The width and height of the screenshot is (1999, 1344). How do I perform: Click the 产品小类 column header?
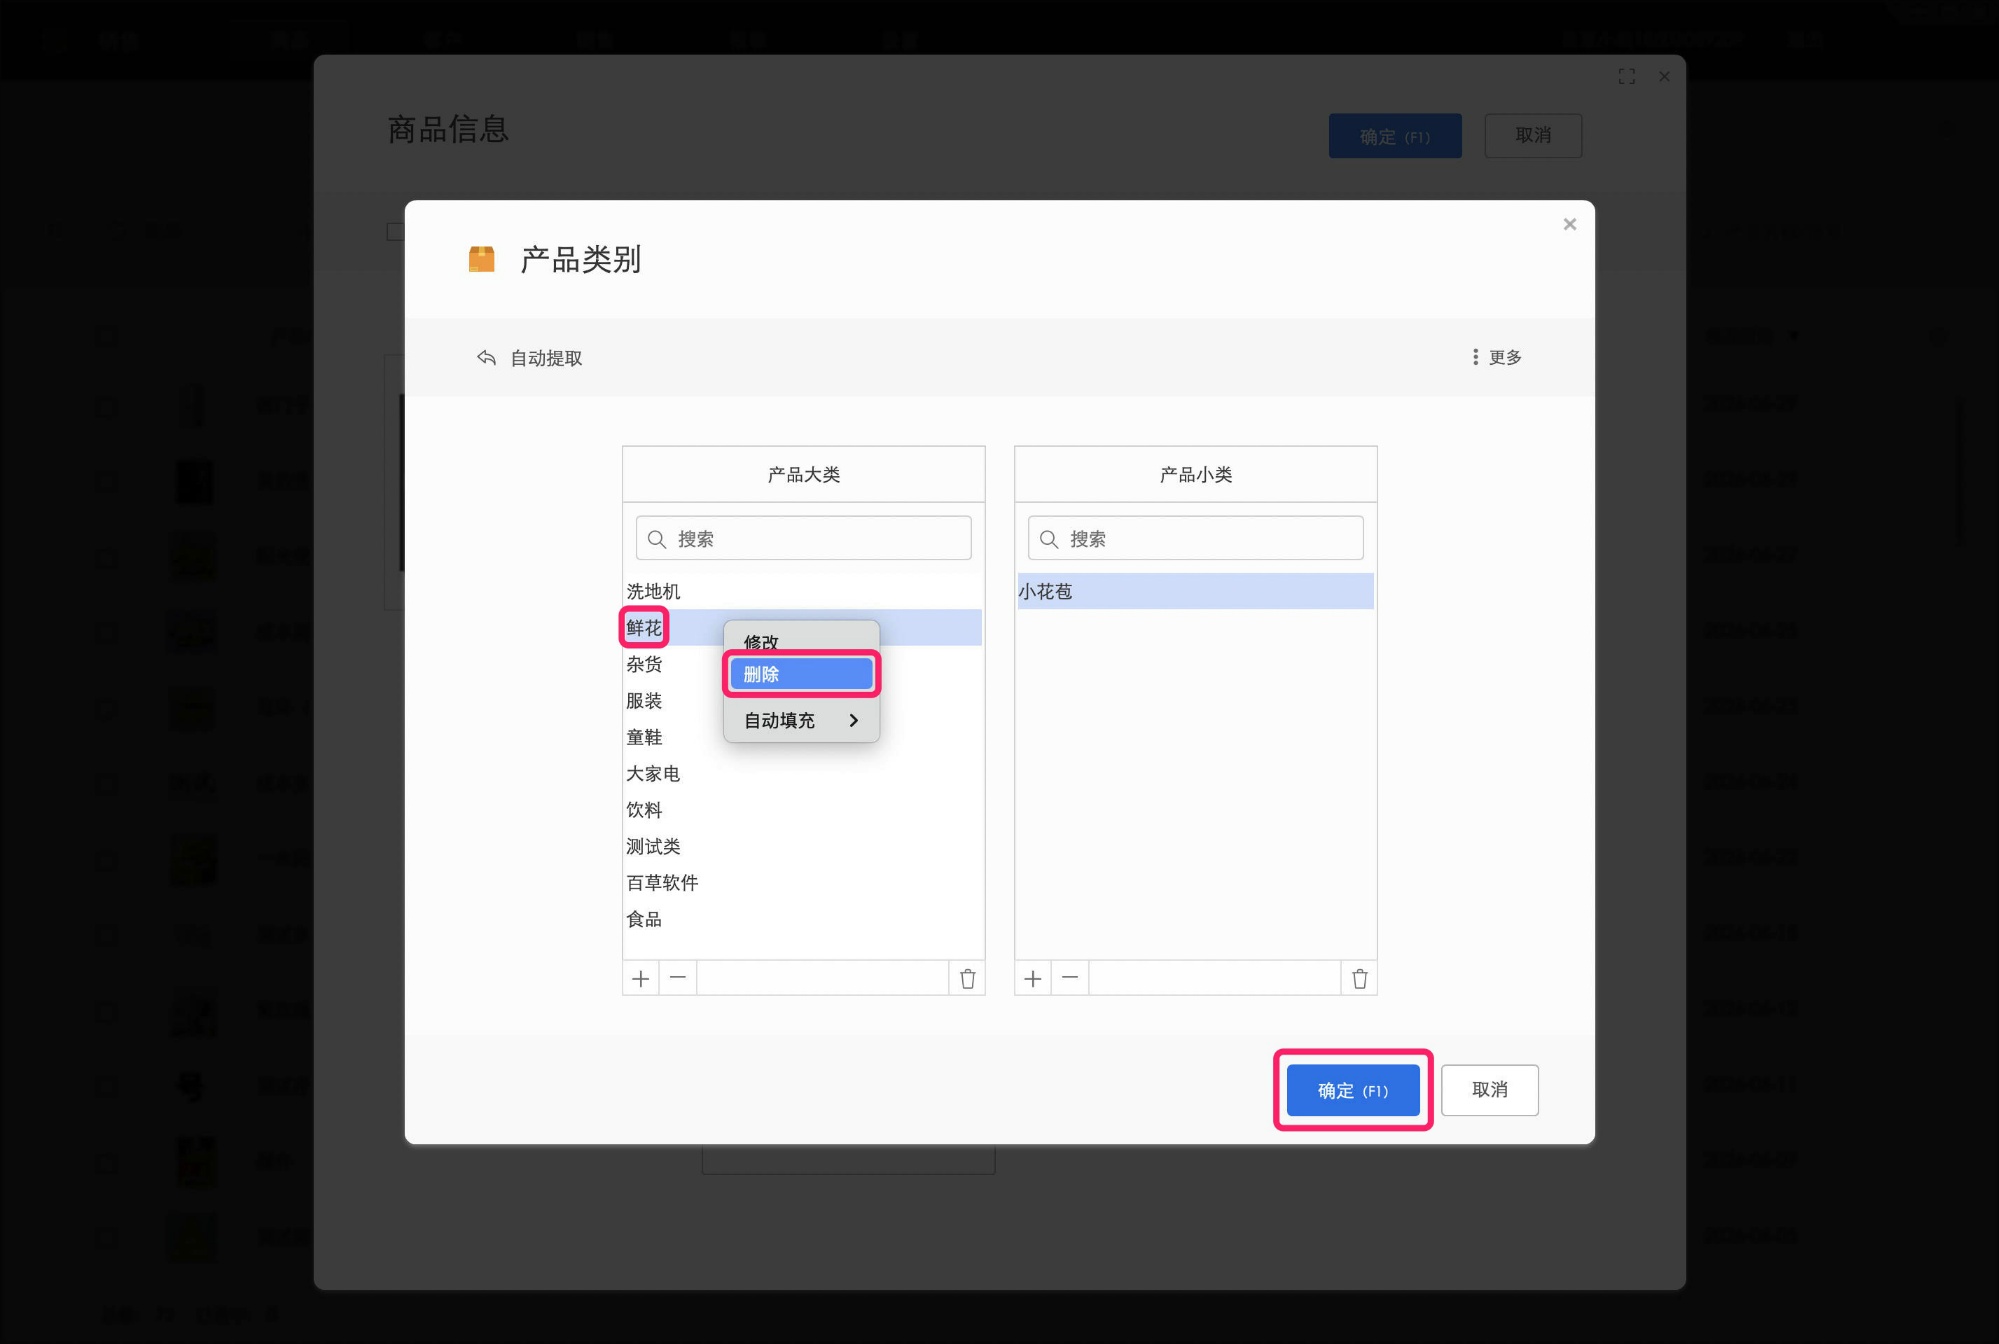coord(1196,475)
